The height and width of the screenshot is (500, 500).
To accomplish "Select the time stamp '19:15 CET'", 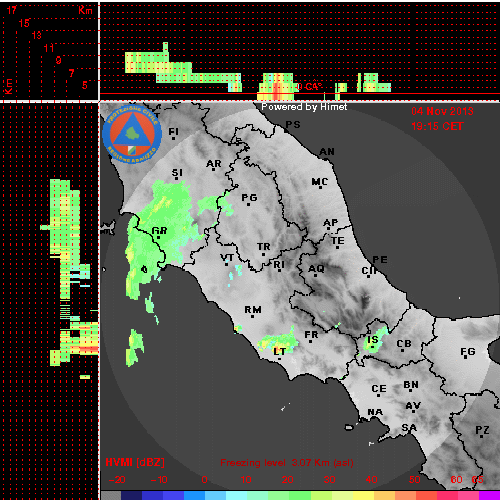I will coord(437,126).
